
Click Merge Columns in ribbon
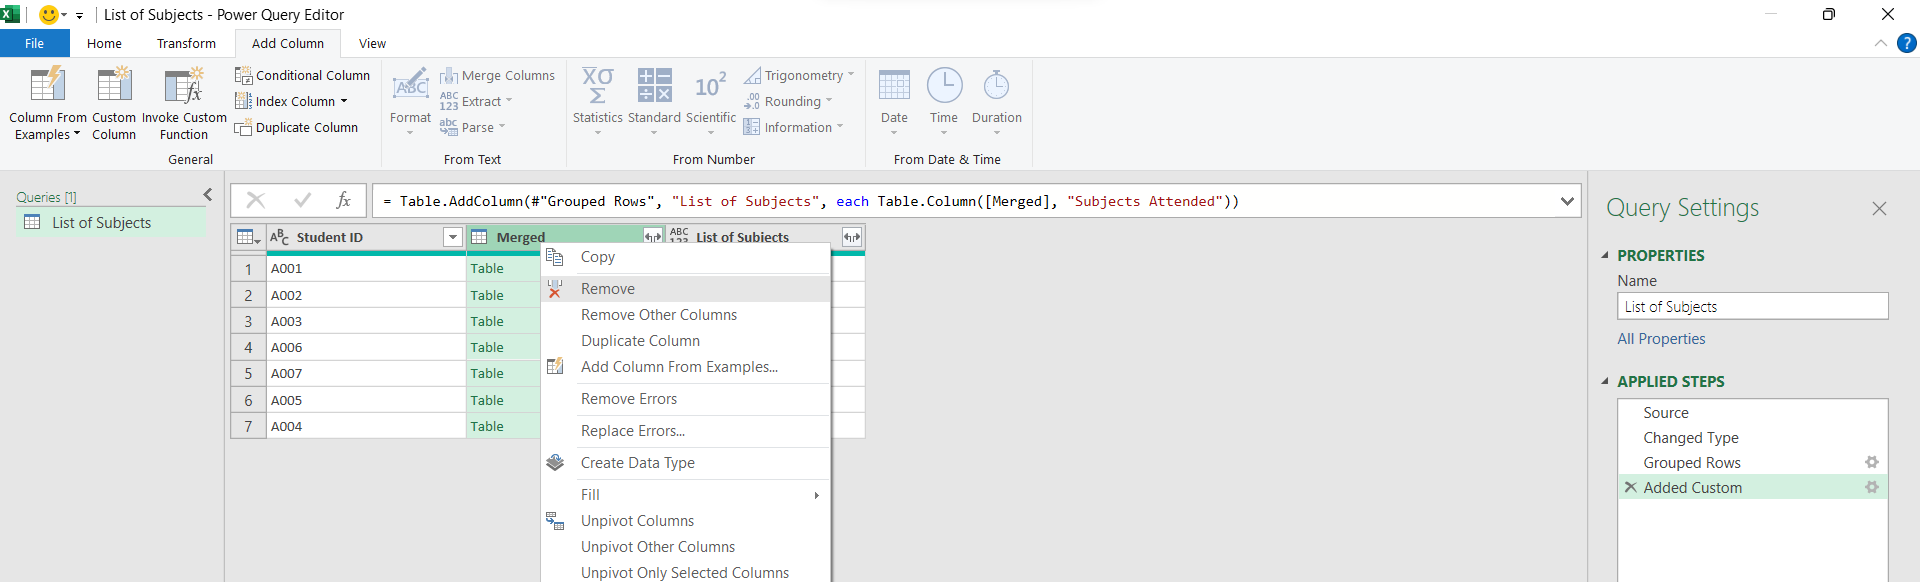point(497,75)
